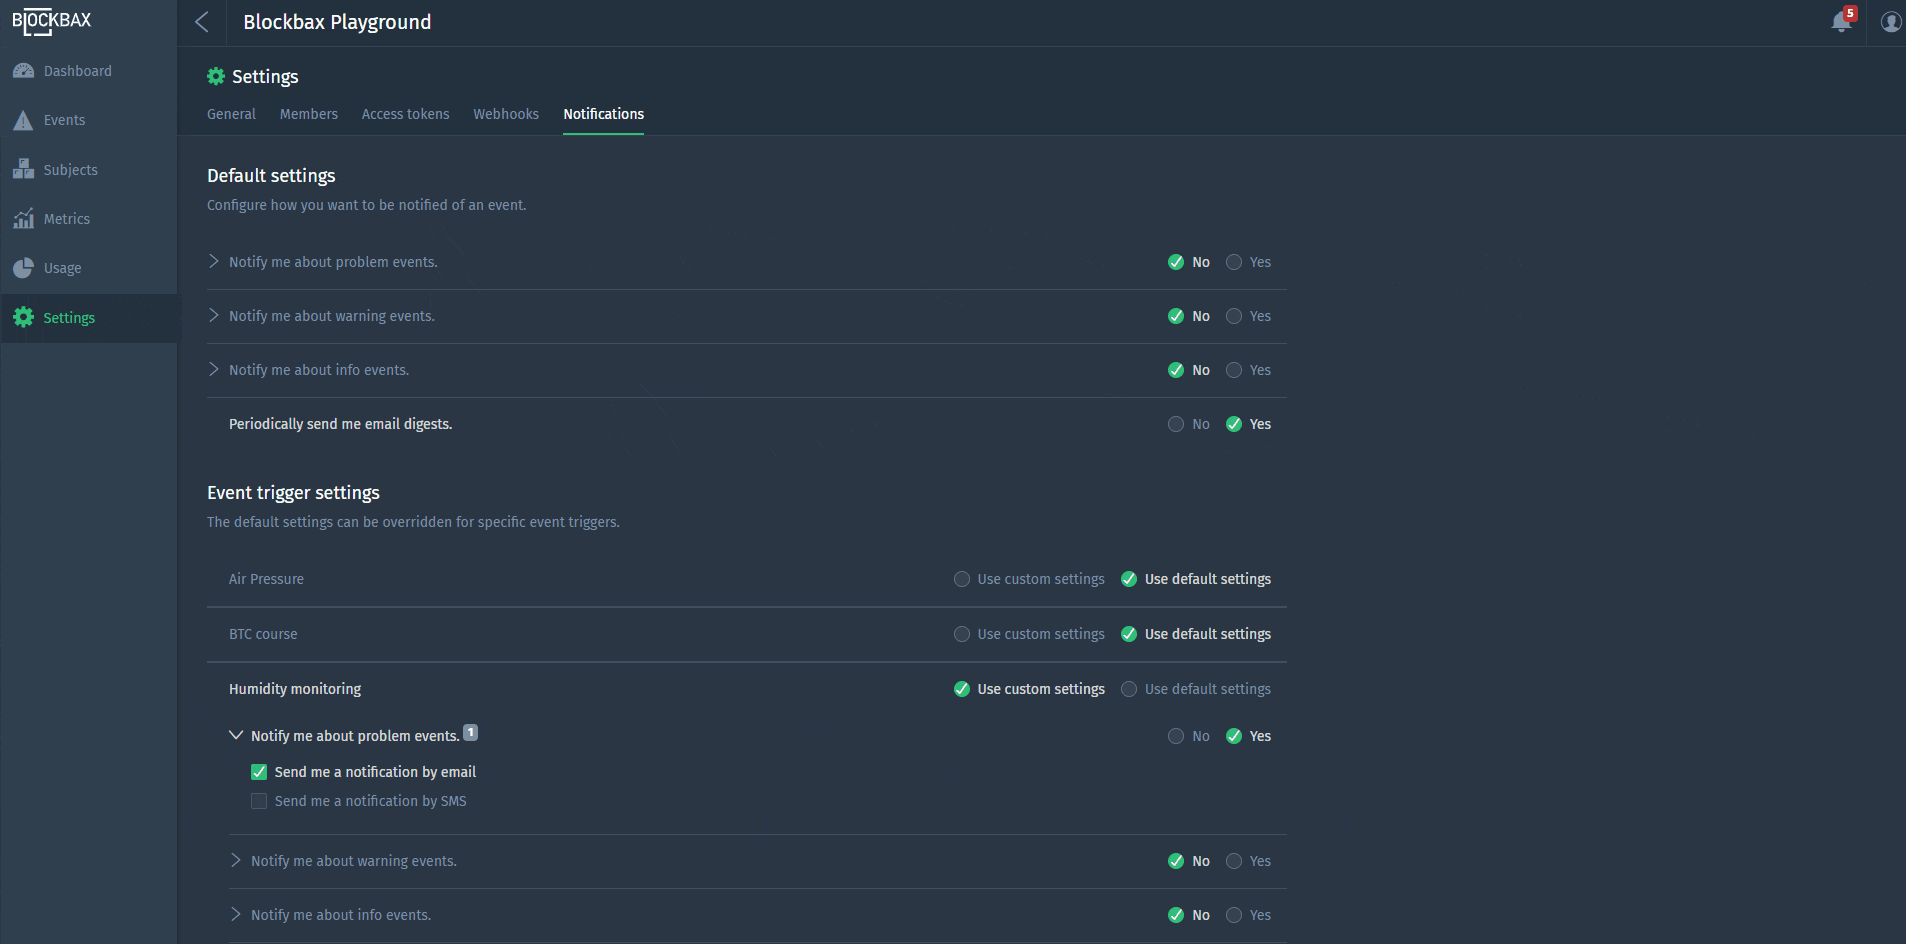This screenshot has width=1906, height=944.
Task: Click the Blockbax logo
Action: coord(52,21)
